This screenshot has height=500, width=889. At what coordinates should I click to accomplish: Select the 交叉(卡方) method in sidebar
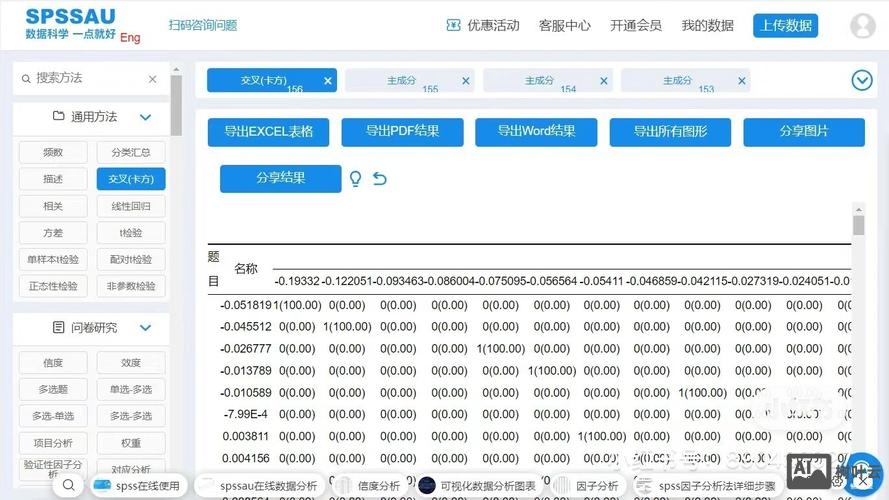[131, 179]
